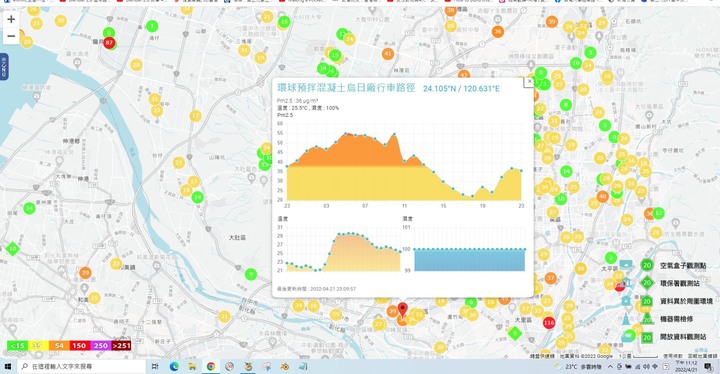Open the orange 36 station marker
Image resolution: width=720 pixels, height=374 pixels.
click(x=497, y=31)
